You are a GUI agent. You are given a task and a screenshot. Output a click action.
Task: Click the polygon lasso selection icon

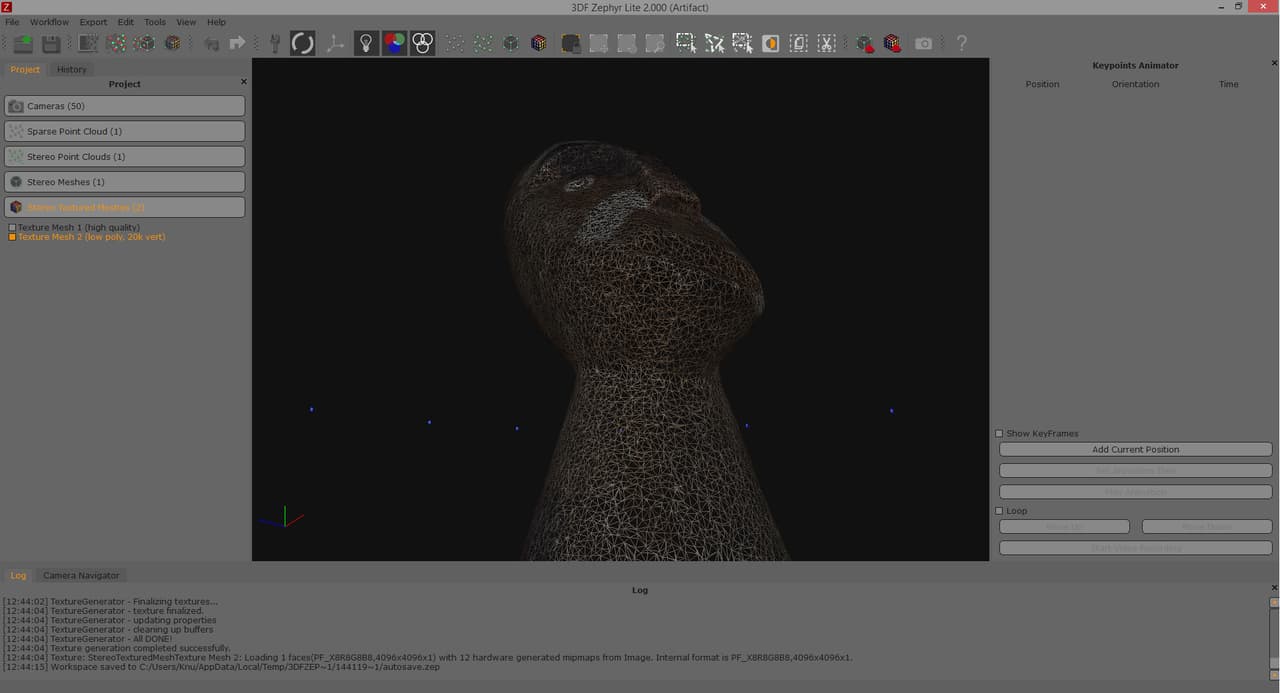(x=714, y=44)
